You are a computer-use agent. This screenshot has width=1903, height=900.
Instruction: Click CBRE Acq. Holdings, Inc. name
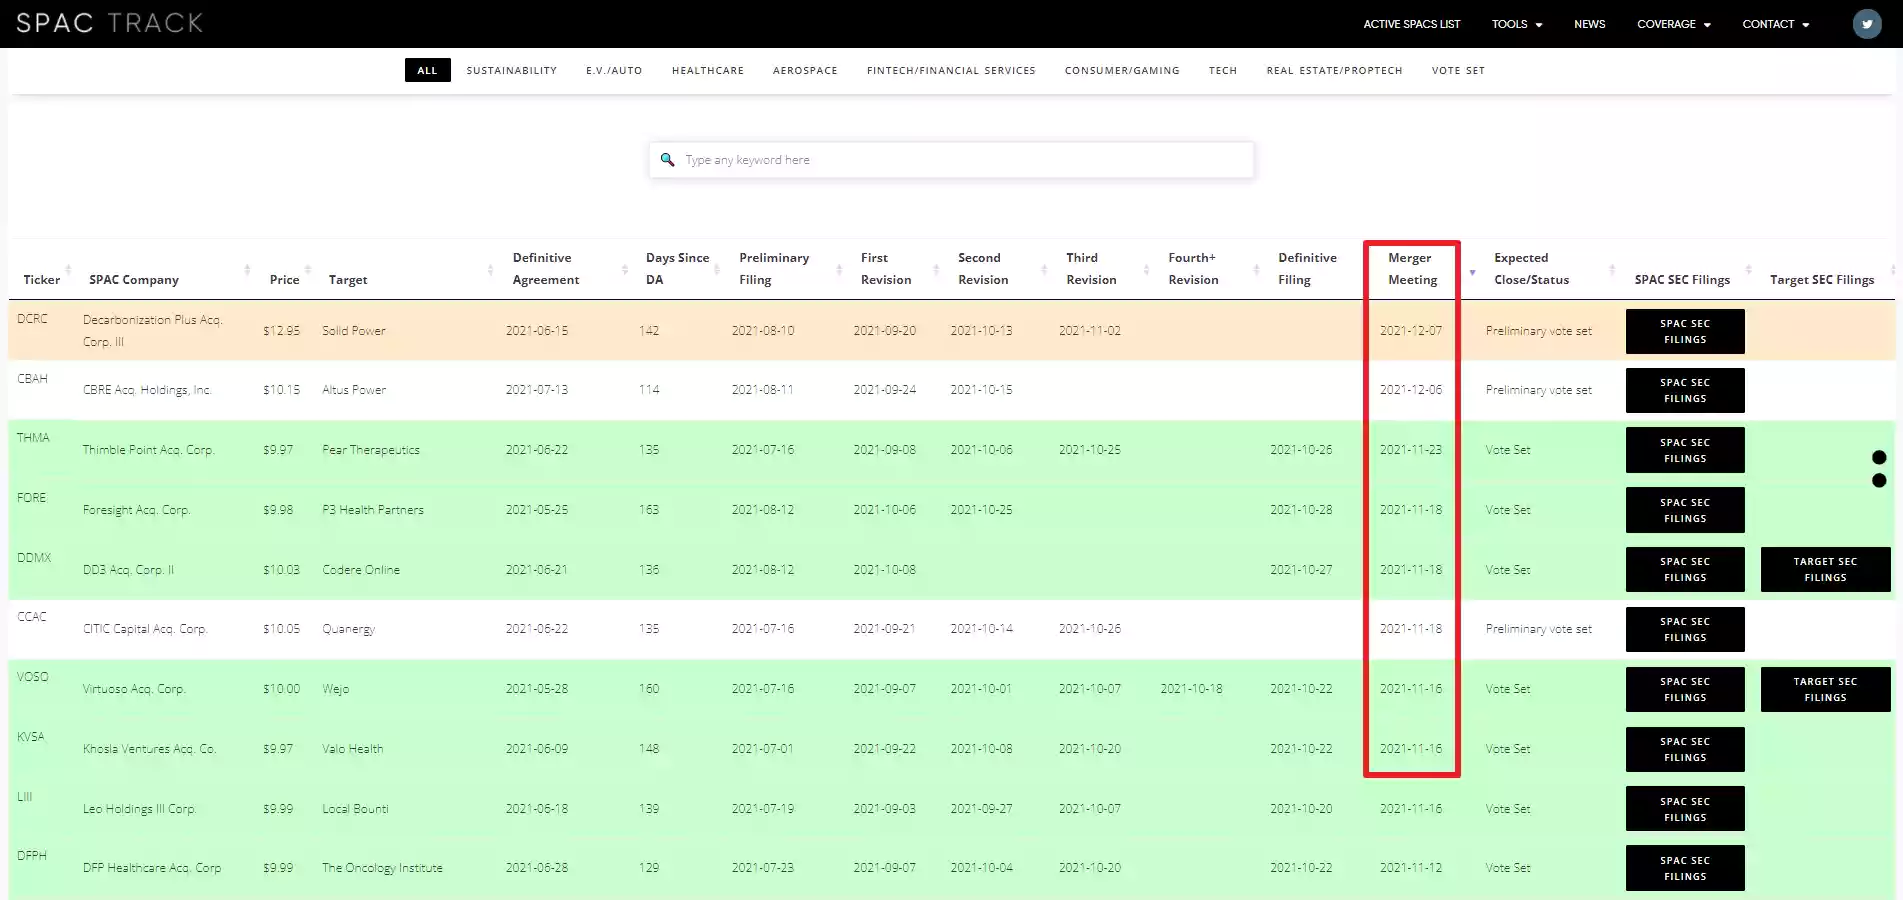coord(147,390)
